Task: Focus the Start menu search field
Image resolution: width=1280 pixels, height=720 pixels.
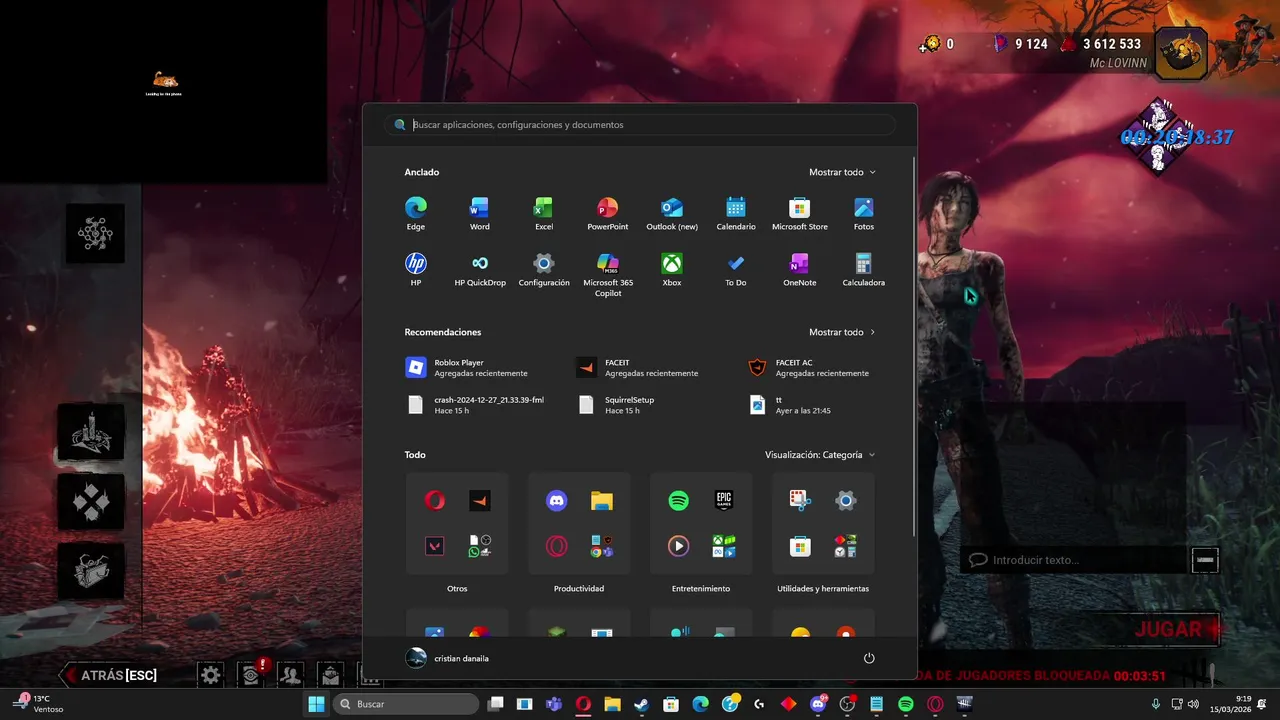Action: tap(640, 125)
